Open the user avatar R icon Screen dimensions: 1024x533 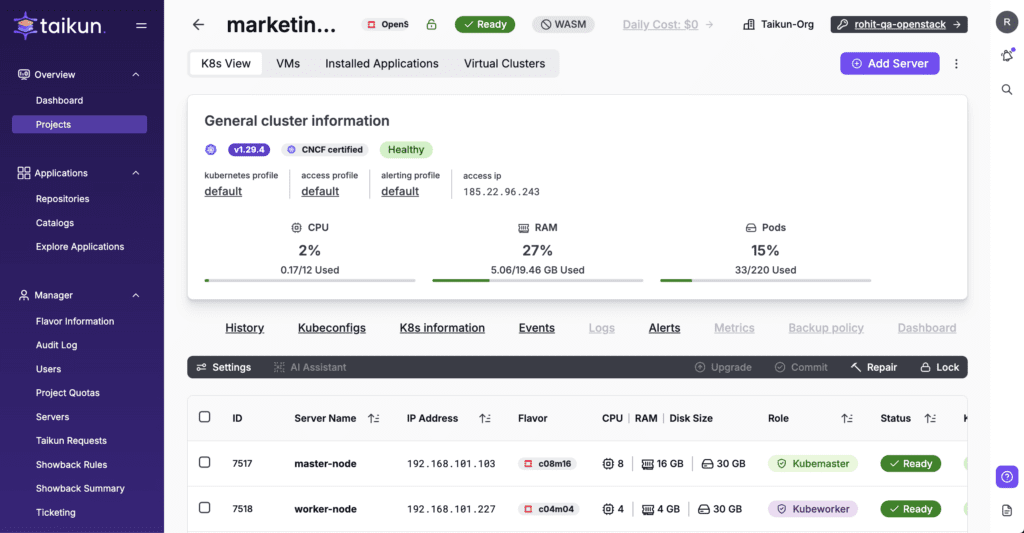tap(1007, 24)
